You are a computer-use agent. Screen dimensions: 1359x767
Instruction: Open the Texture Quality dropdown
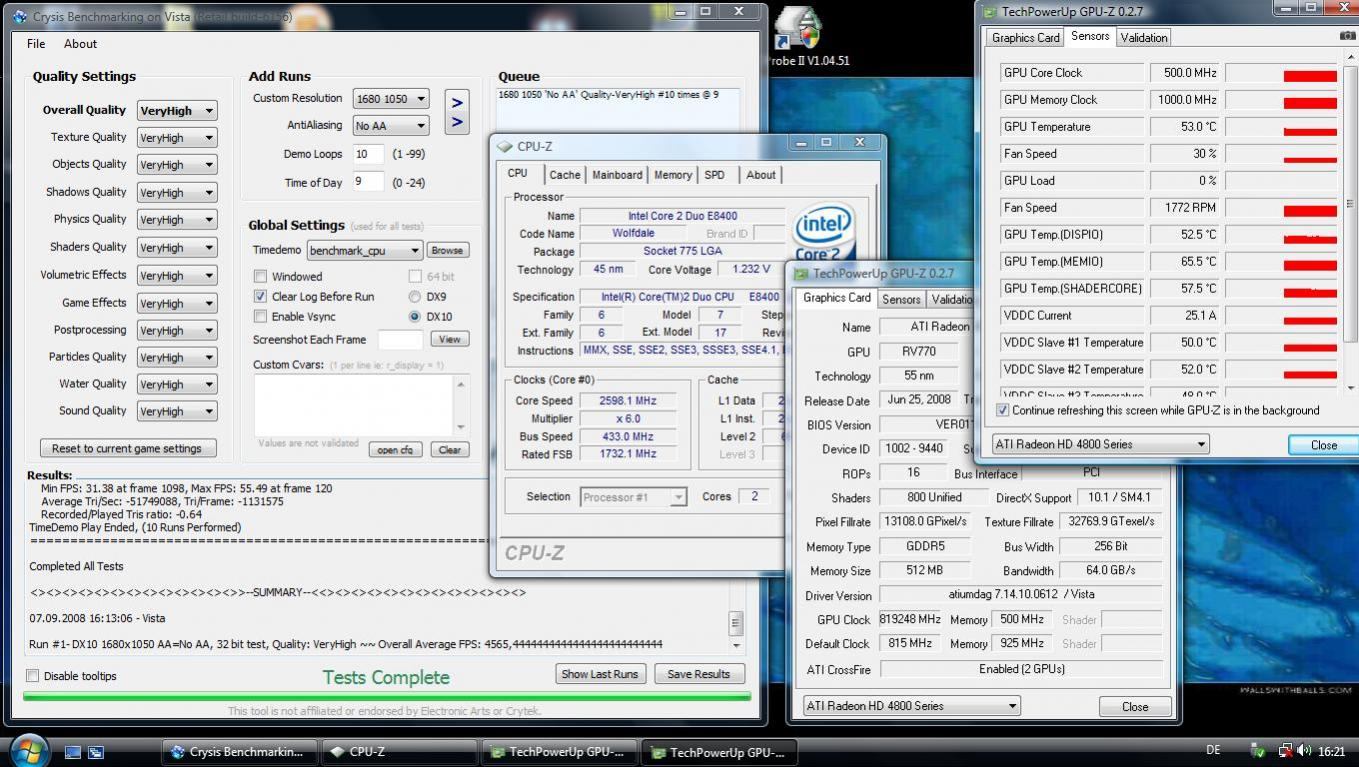(176, 138)
